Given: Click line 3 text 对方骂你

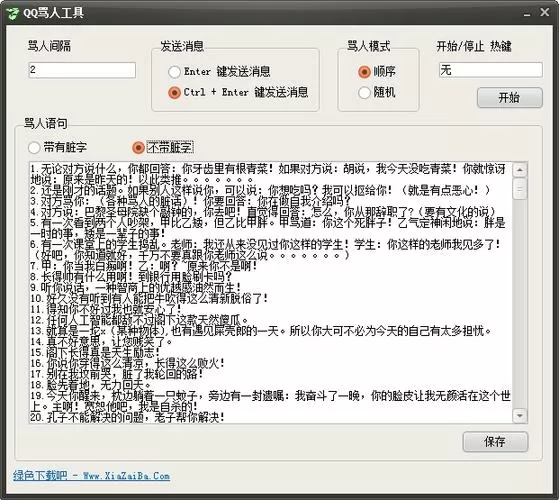Looking at the screenshot, I should pyautogui.click(x=191, y=201).
